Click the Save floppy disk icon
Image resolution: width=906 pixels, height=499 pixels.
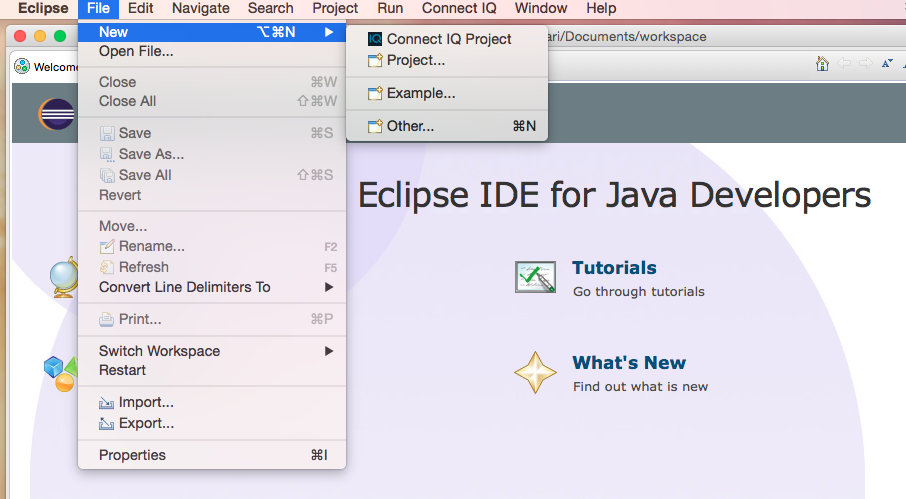107,133
